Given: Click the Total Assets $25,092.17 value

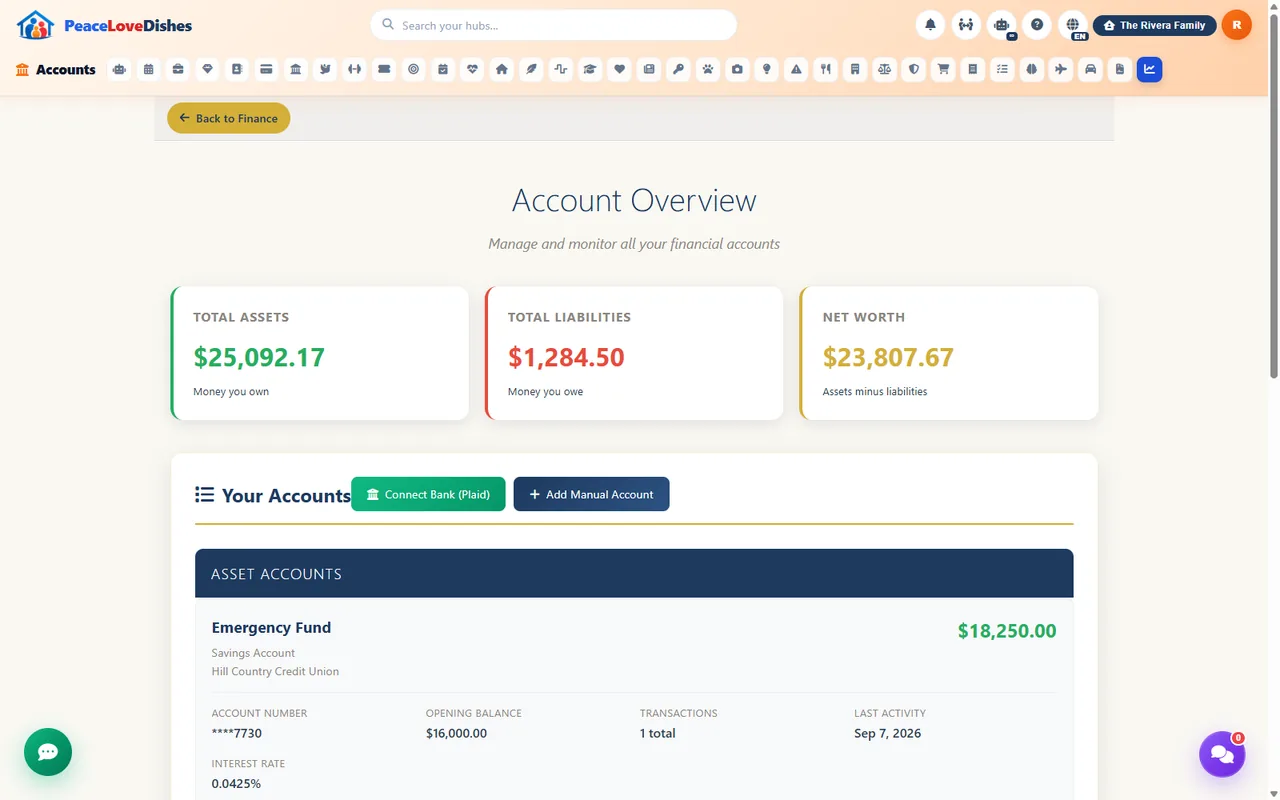Looking at the screenshot, I should tap(259, 357).
